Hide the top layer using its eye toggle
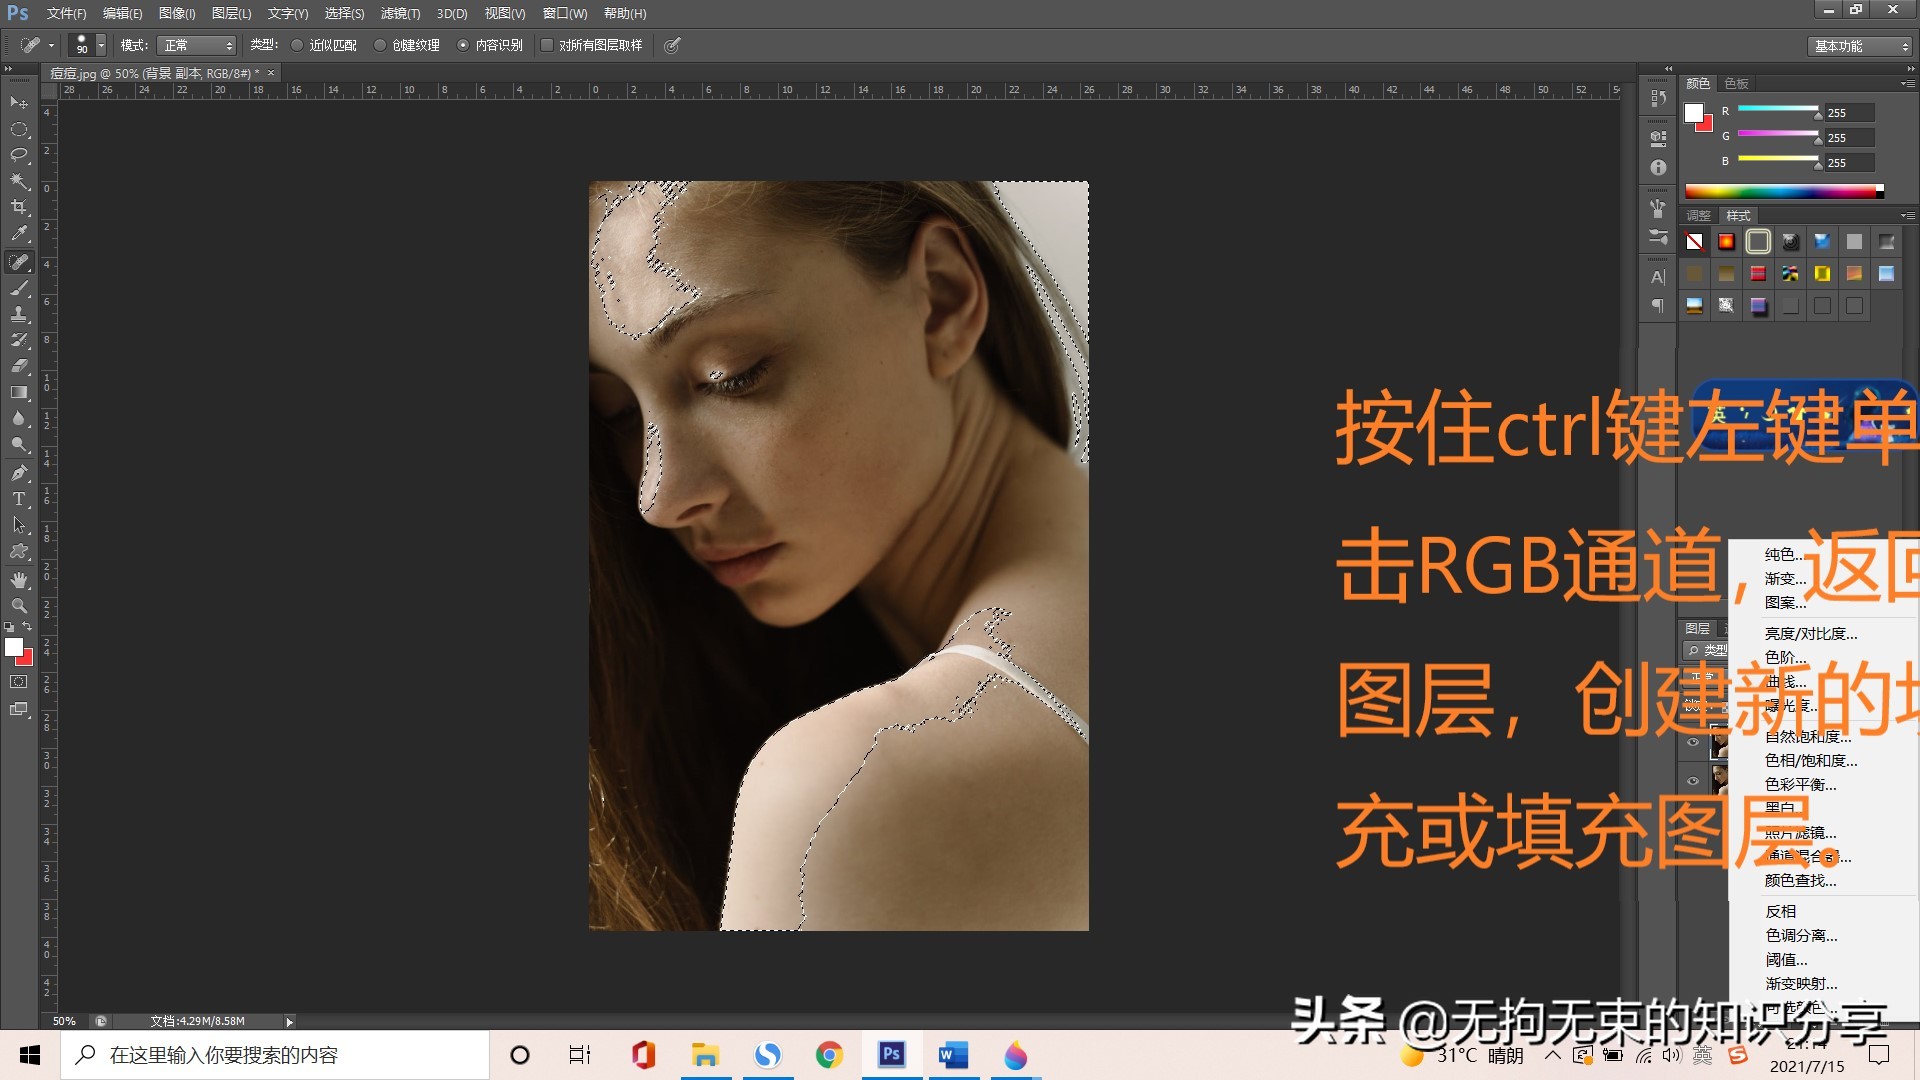Viewport: 1920px width, 1080px height. [x=1693, y=742]
